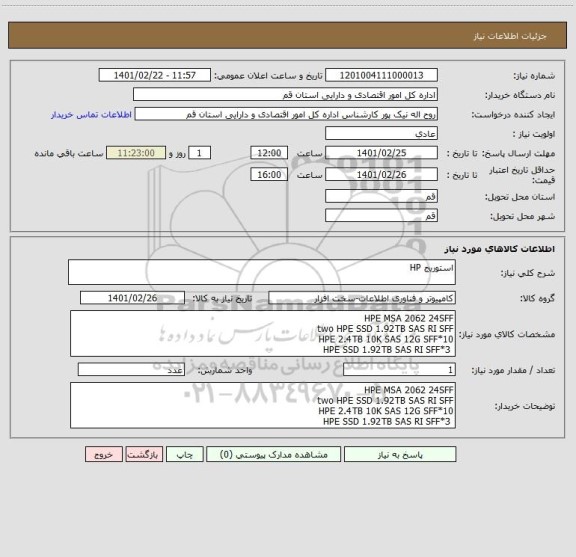The height and width of the screenshot is (557, 576).
Task: Click the گروه کالا label
Action: click(537, 298)
